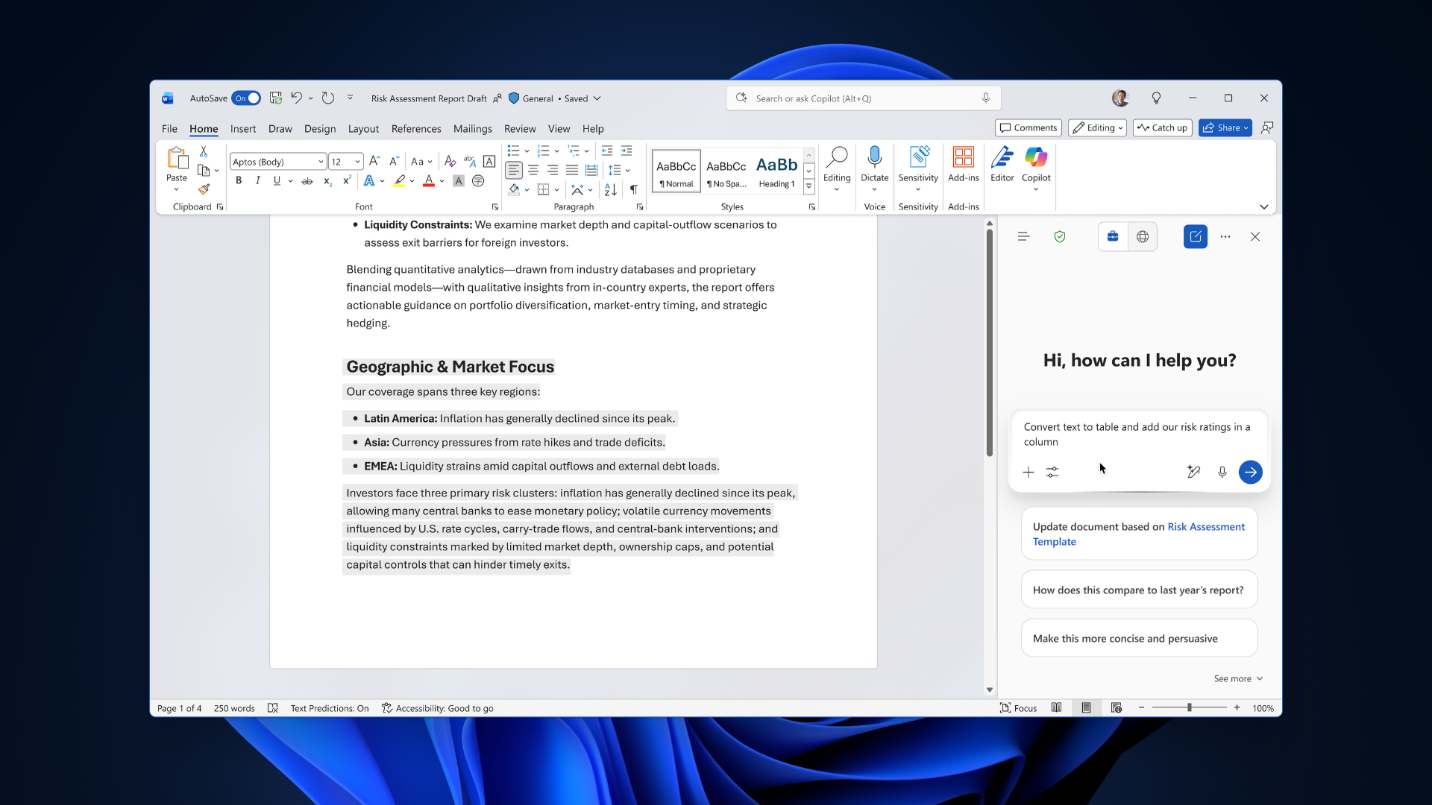Click the Format Painter brush icon

(x=204, y=189)
